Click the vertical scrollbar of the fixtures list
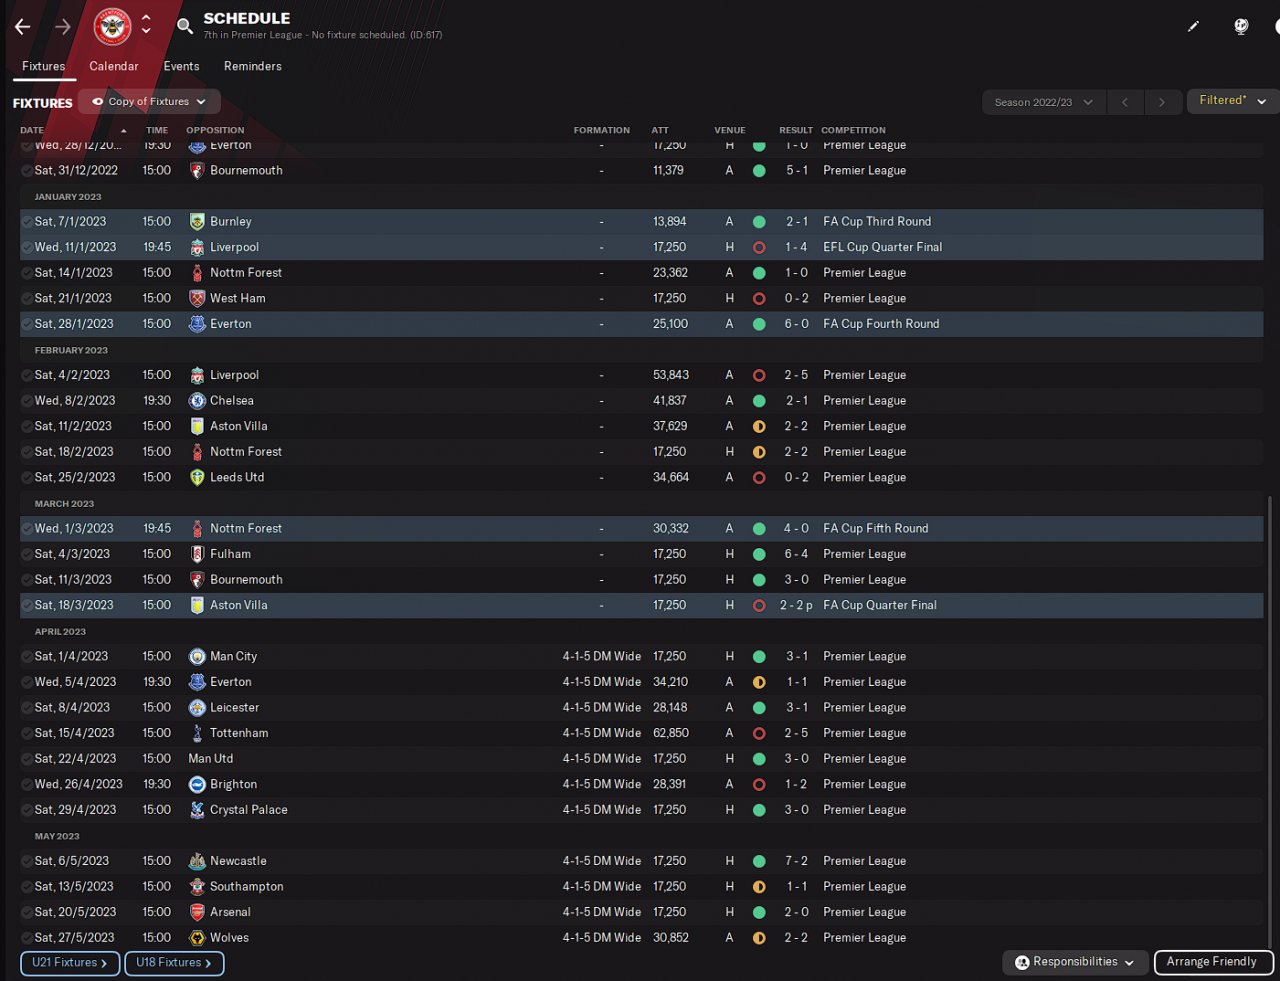Viewport: 1280px width, 981px height. (1270, 720)
